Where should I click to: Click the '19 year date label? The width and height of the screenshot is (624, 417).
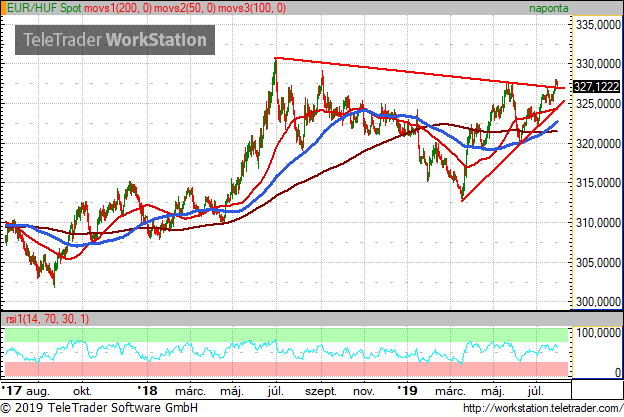[x=407, y=391]
